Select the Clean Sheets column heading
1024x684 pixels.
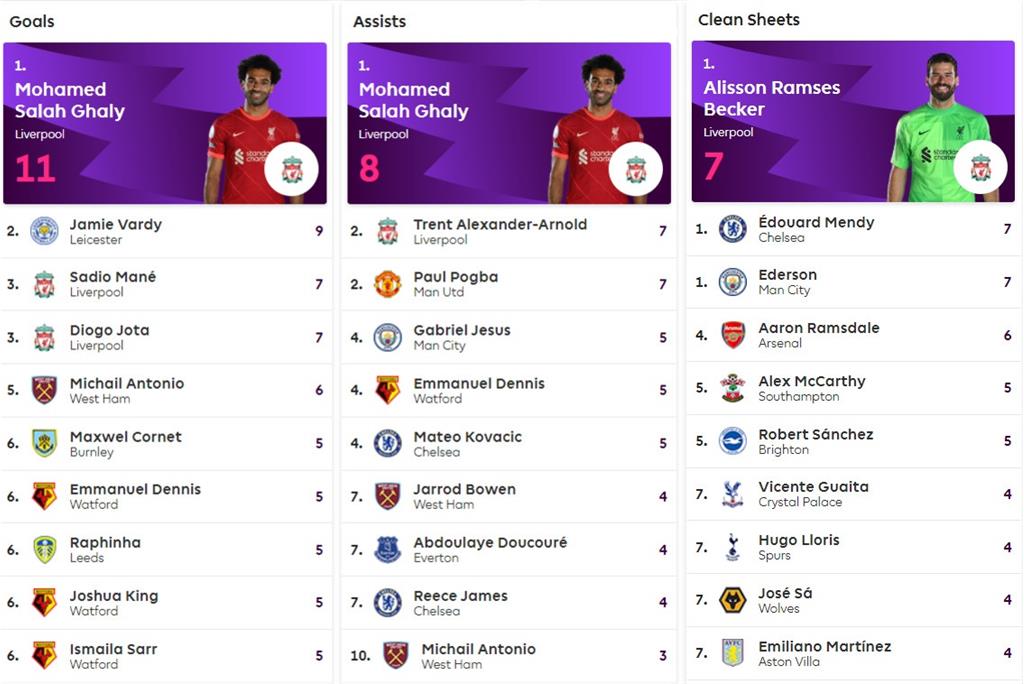point(749,20)
